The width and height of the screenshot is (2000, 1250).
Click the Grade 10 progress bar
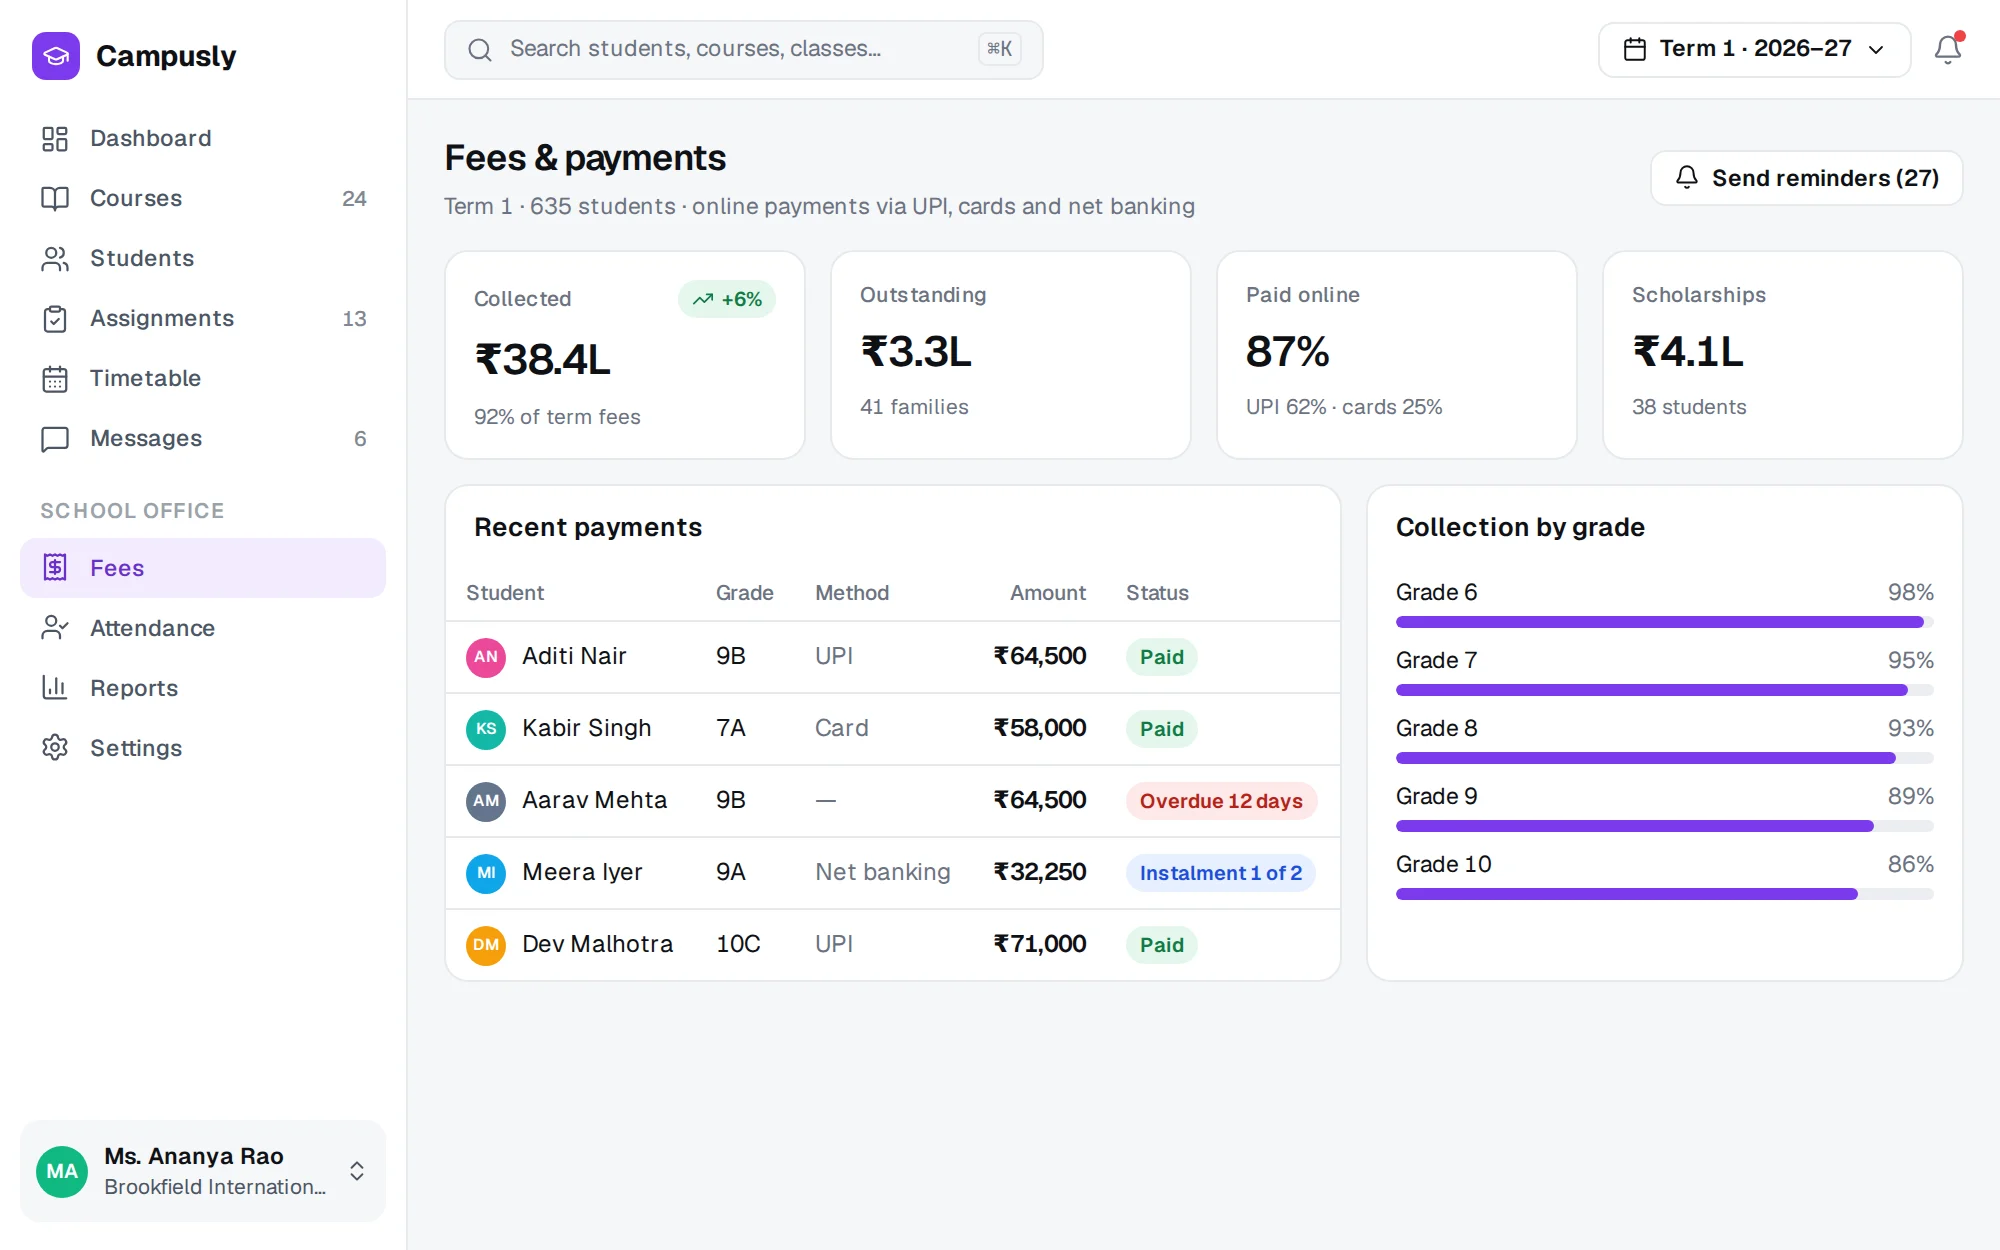click(1665, 894)
